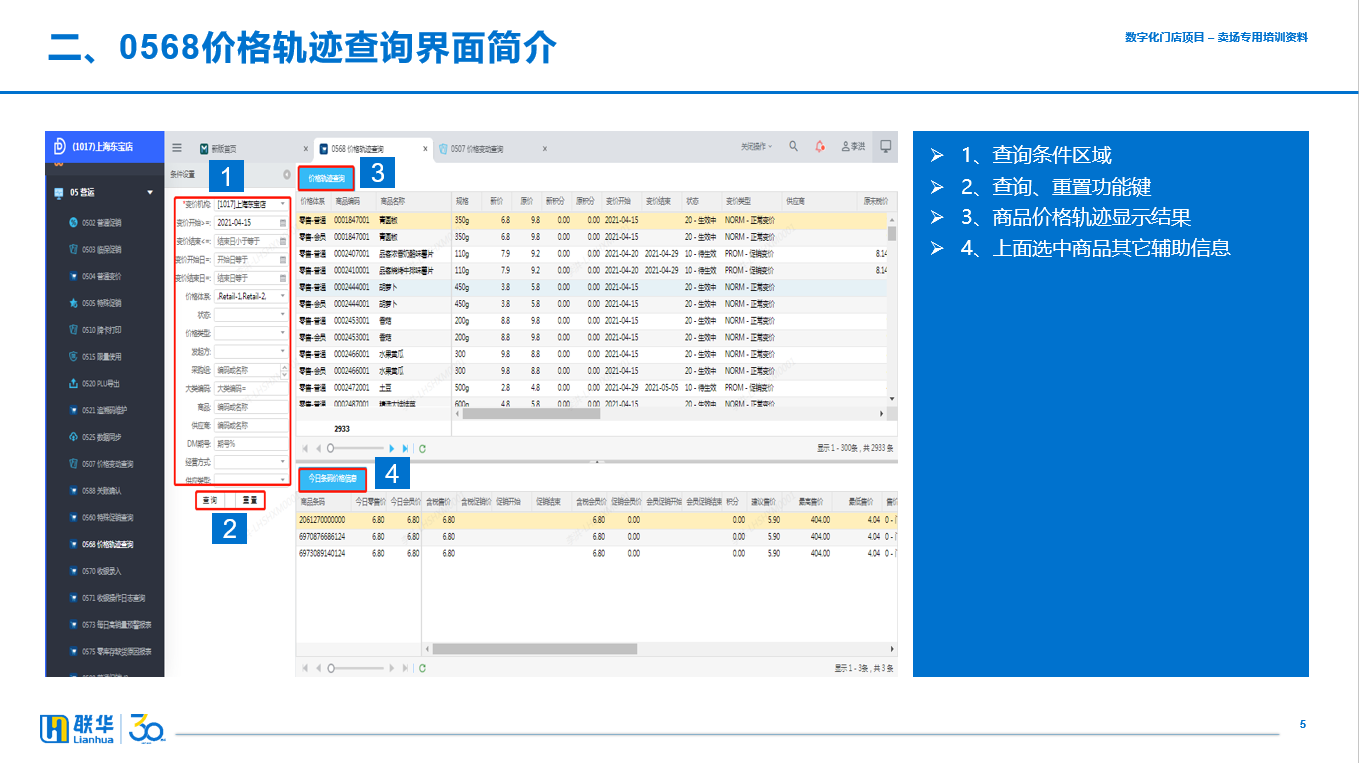Click the store logo icon beside (1017)上海东宝店
The image size is (1359, 763).
click(59, 145)
